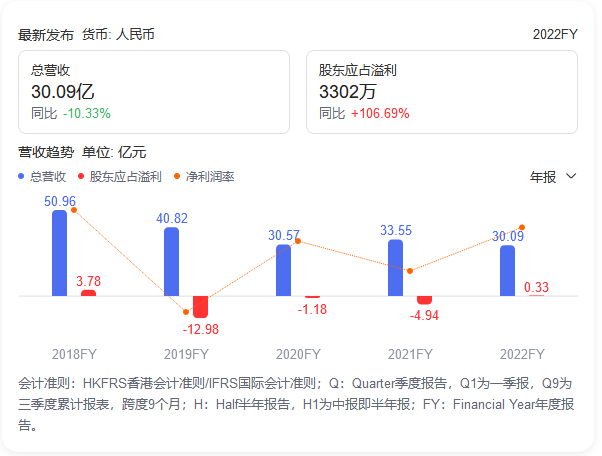Click the chevron arrow beside 年报

point(572,177)
